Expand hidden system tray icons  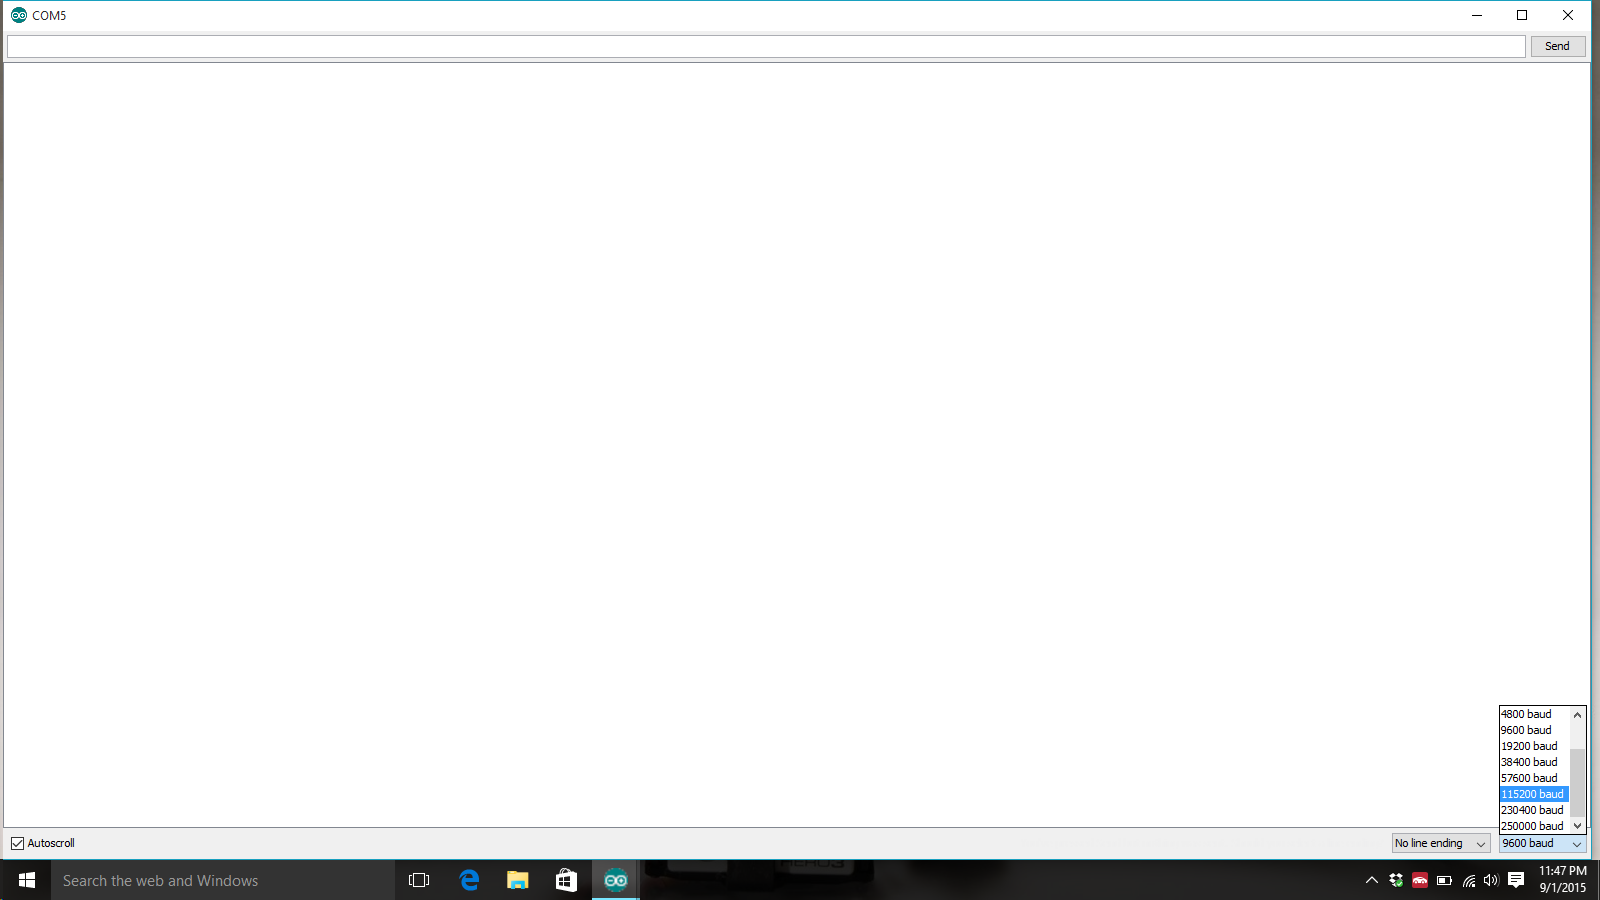coord(1371,881)
